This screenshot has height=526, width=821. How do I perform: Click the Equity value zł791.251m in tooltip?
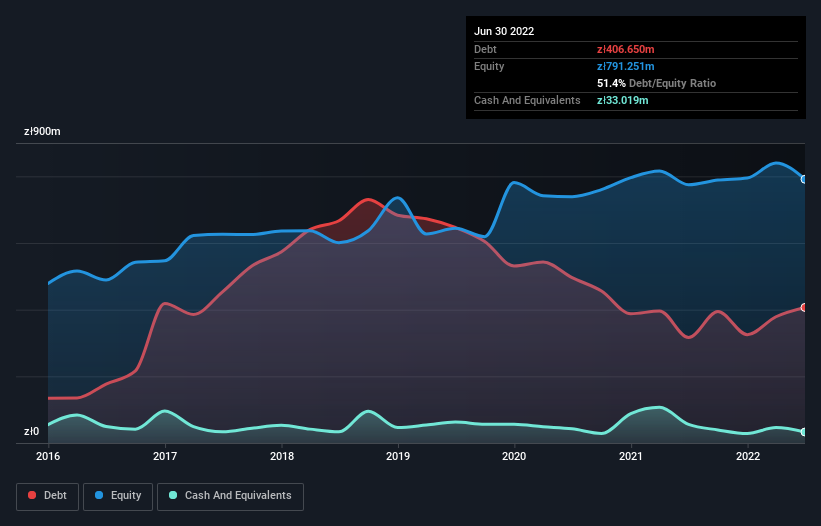pyautogui.click(x=626, y=66)
